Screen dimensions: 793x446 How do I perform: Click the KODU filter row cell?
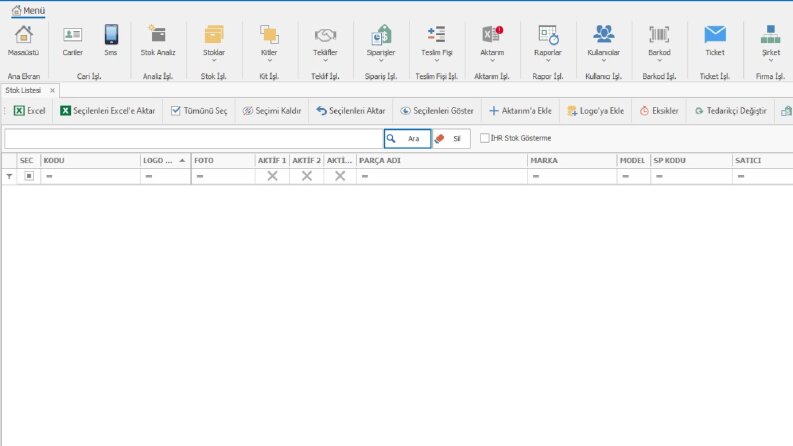pos(91,176)
